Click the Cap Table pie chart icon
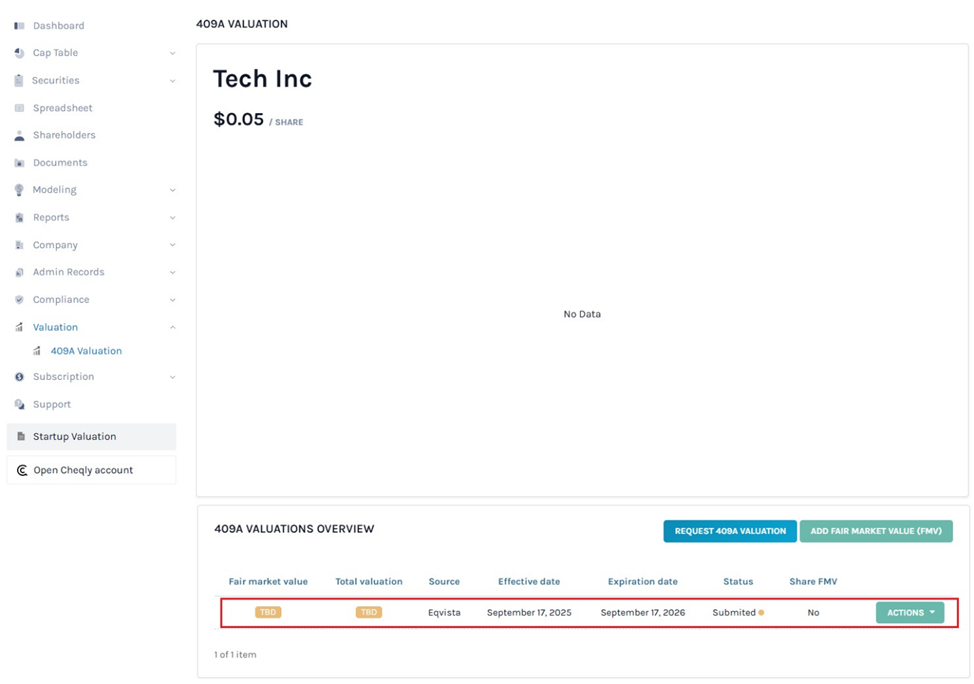 (x=19, y=53)
